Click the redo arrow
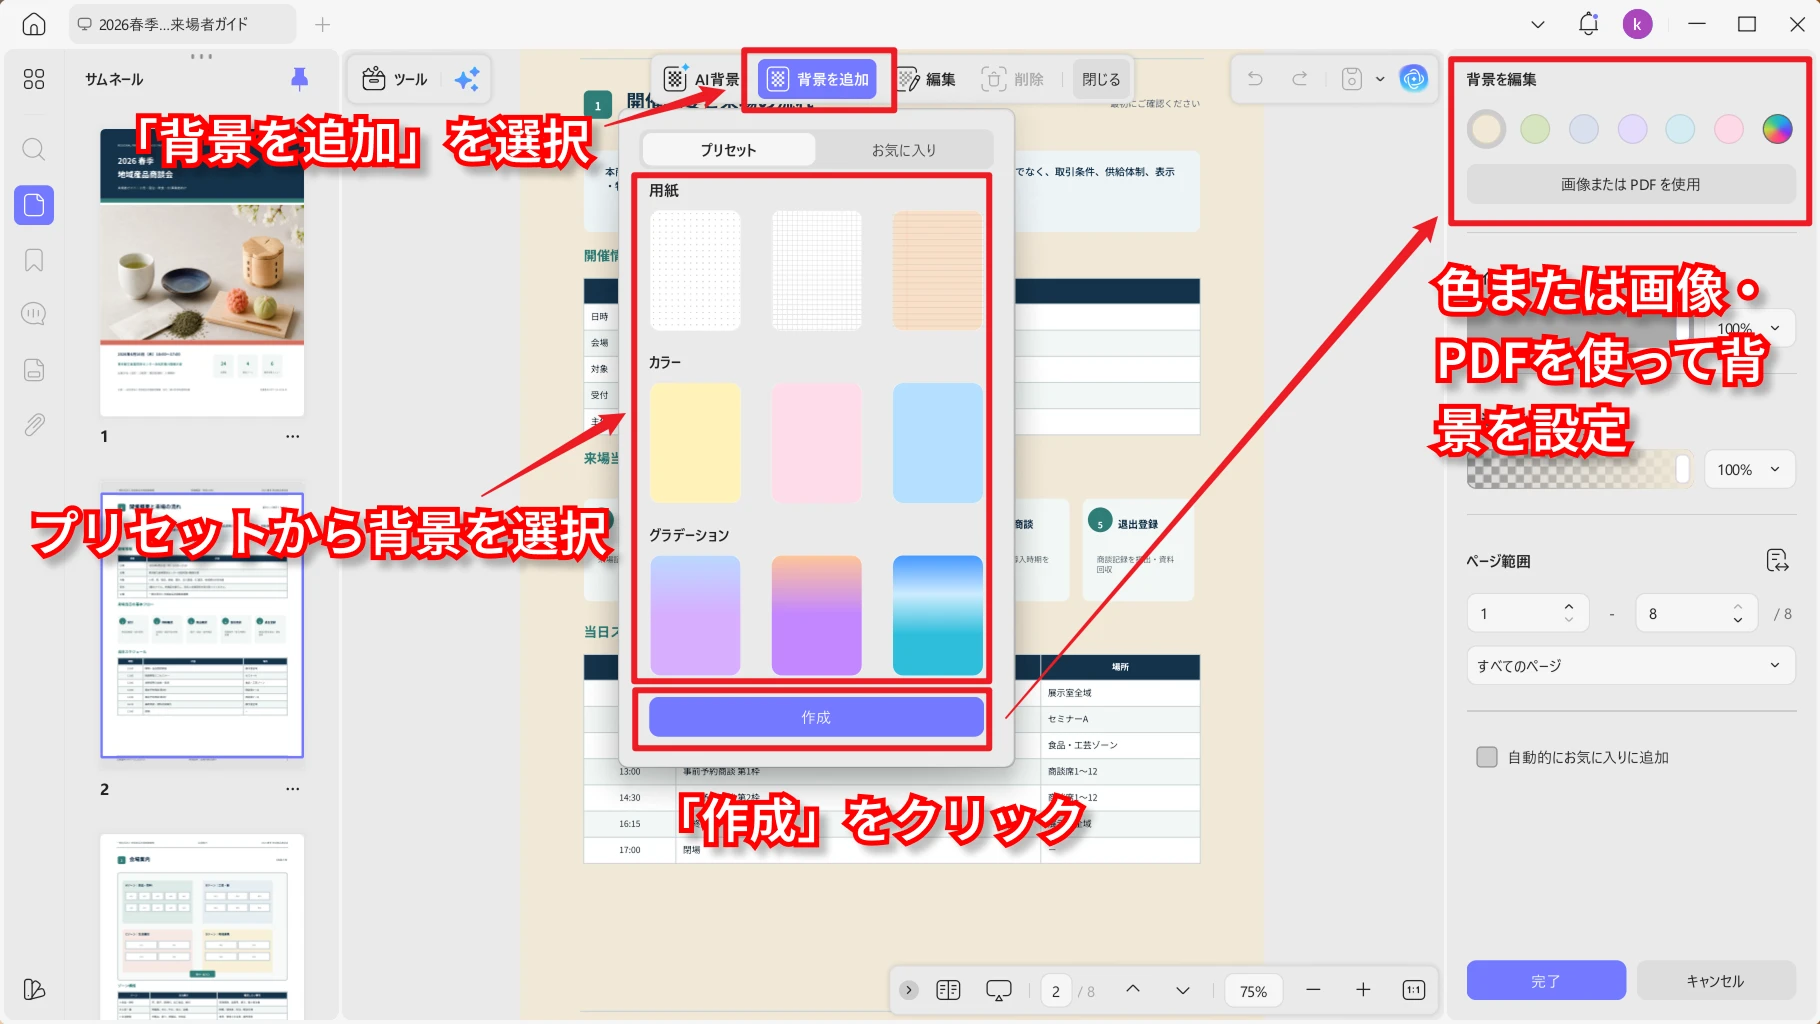 click(x=1300, y=78)
